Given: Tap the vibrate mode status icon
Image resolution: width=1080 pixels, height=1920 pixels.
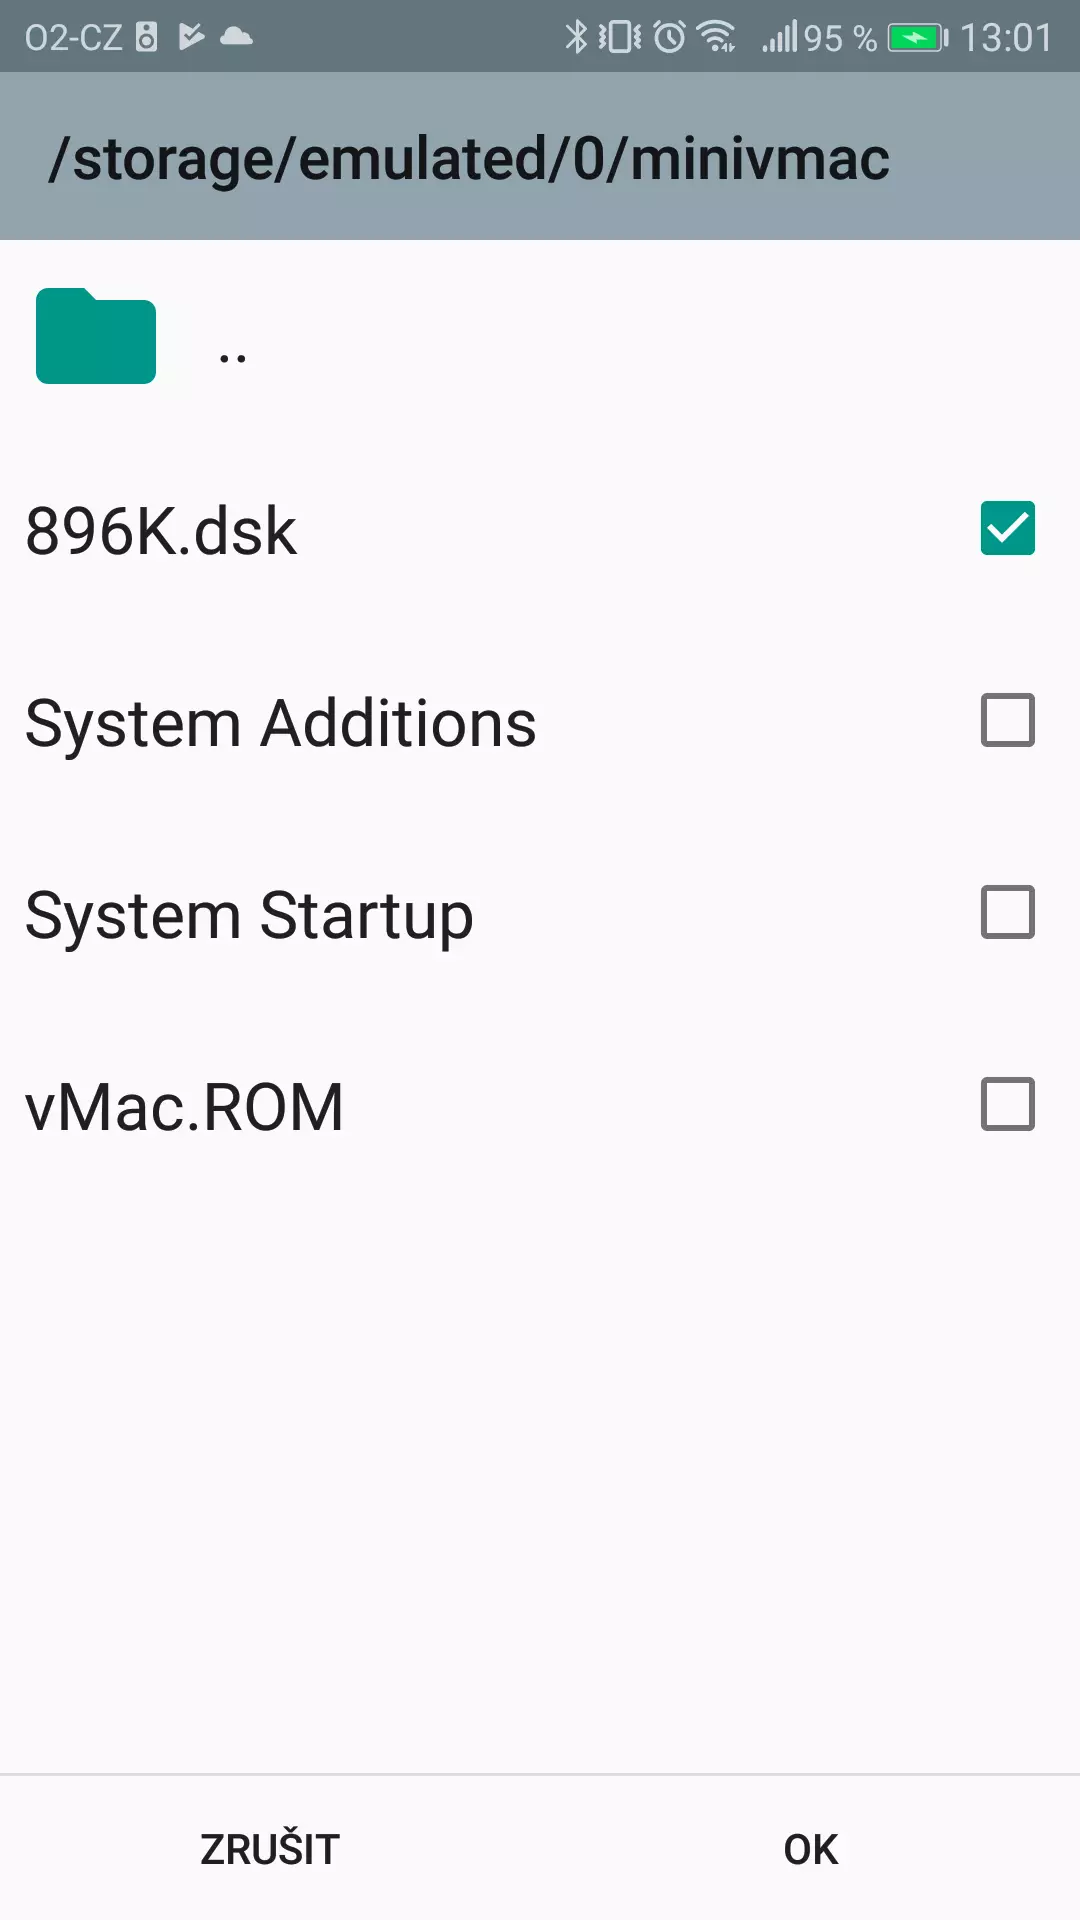Looking at the screenshot, I should tap(620, 37).
